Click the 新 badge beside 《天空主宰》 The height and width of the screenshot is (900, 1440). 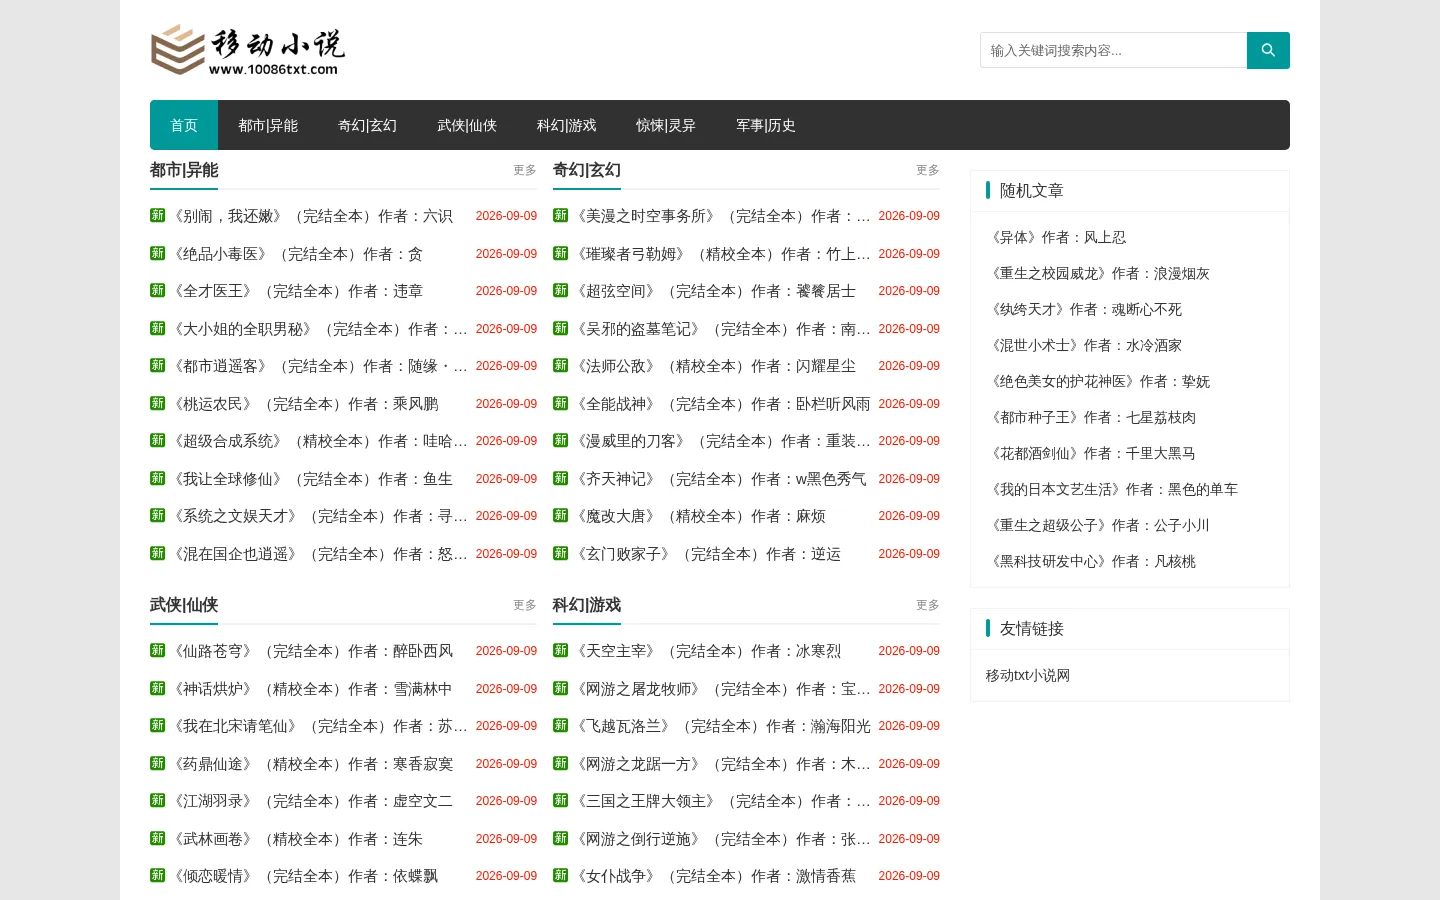click(561, 650)
